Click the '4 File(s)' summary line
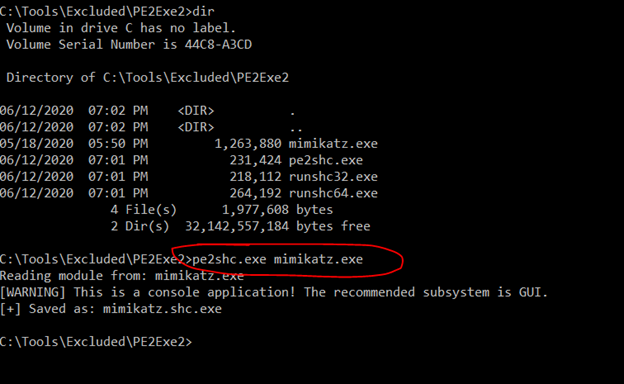 tap(222, 210)
